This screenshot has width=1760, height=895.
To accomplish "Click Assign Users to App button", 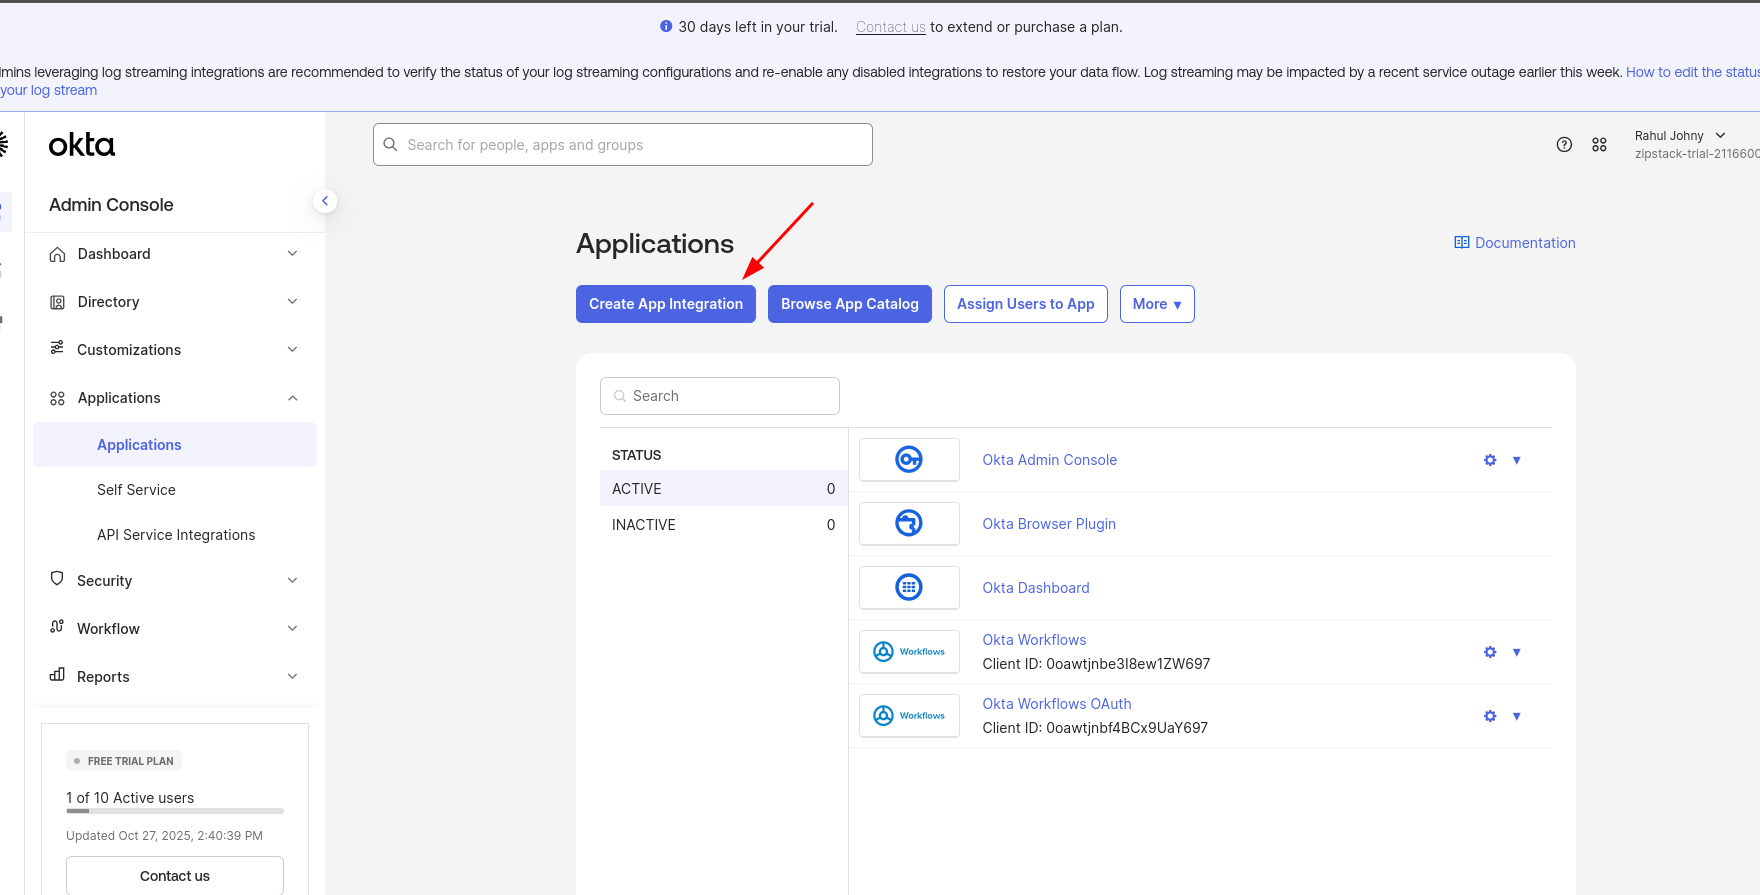I will (x=1026, y=304).
